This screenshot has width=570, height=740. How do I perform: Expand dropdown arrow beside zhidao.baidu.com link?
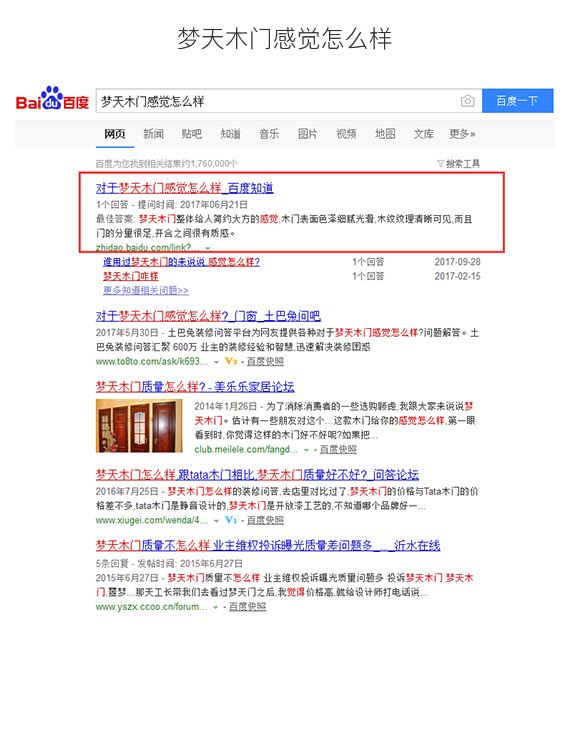click(x=208, y=248)
